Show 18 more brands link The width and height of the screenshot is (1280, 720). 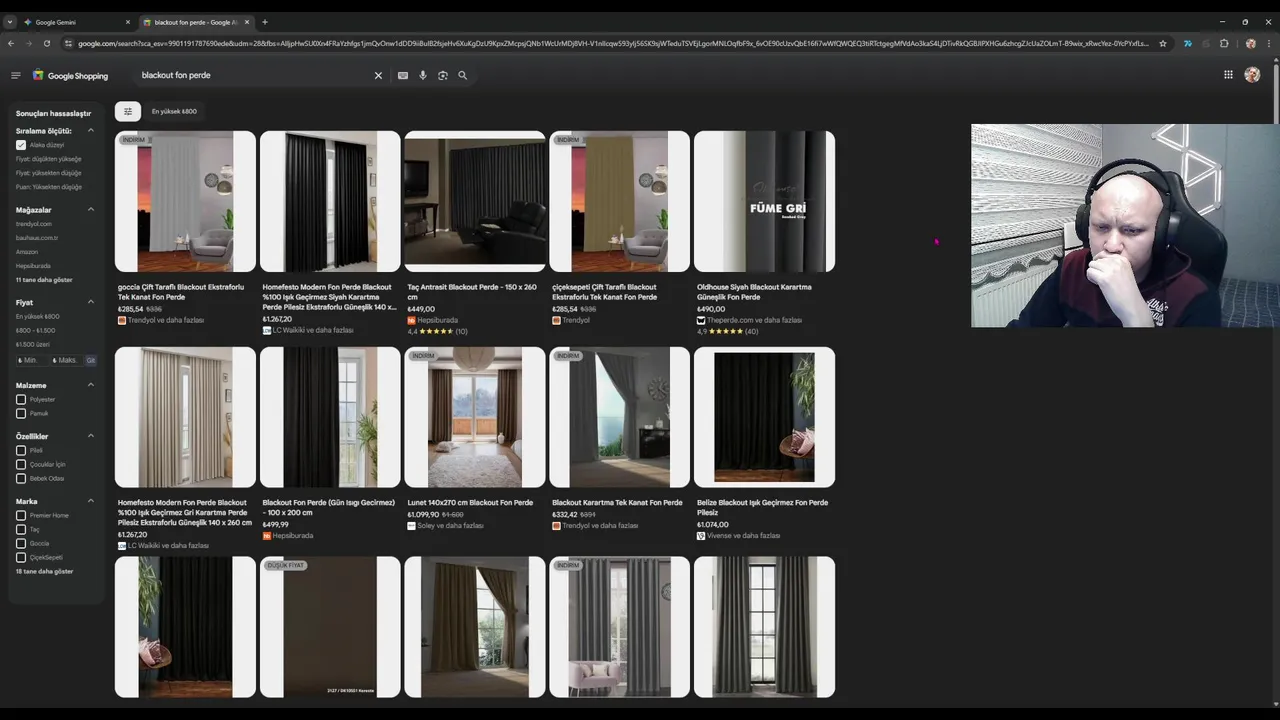44,571
